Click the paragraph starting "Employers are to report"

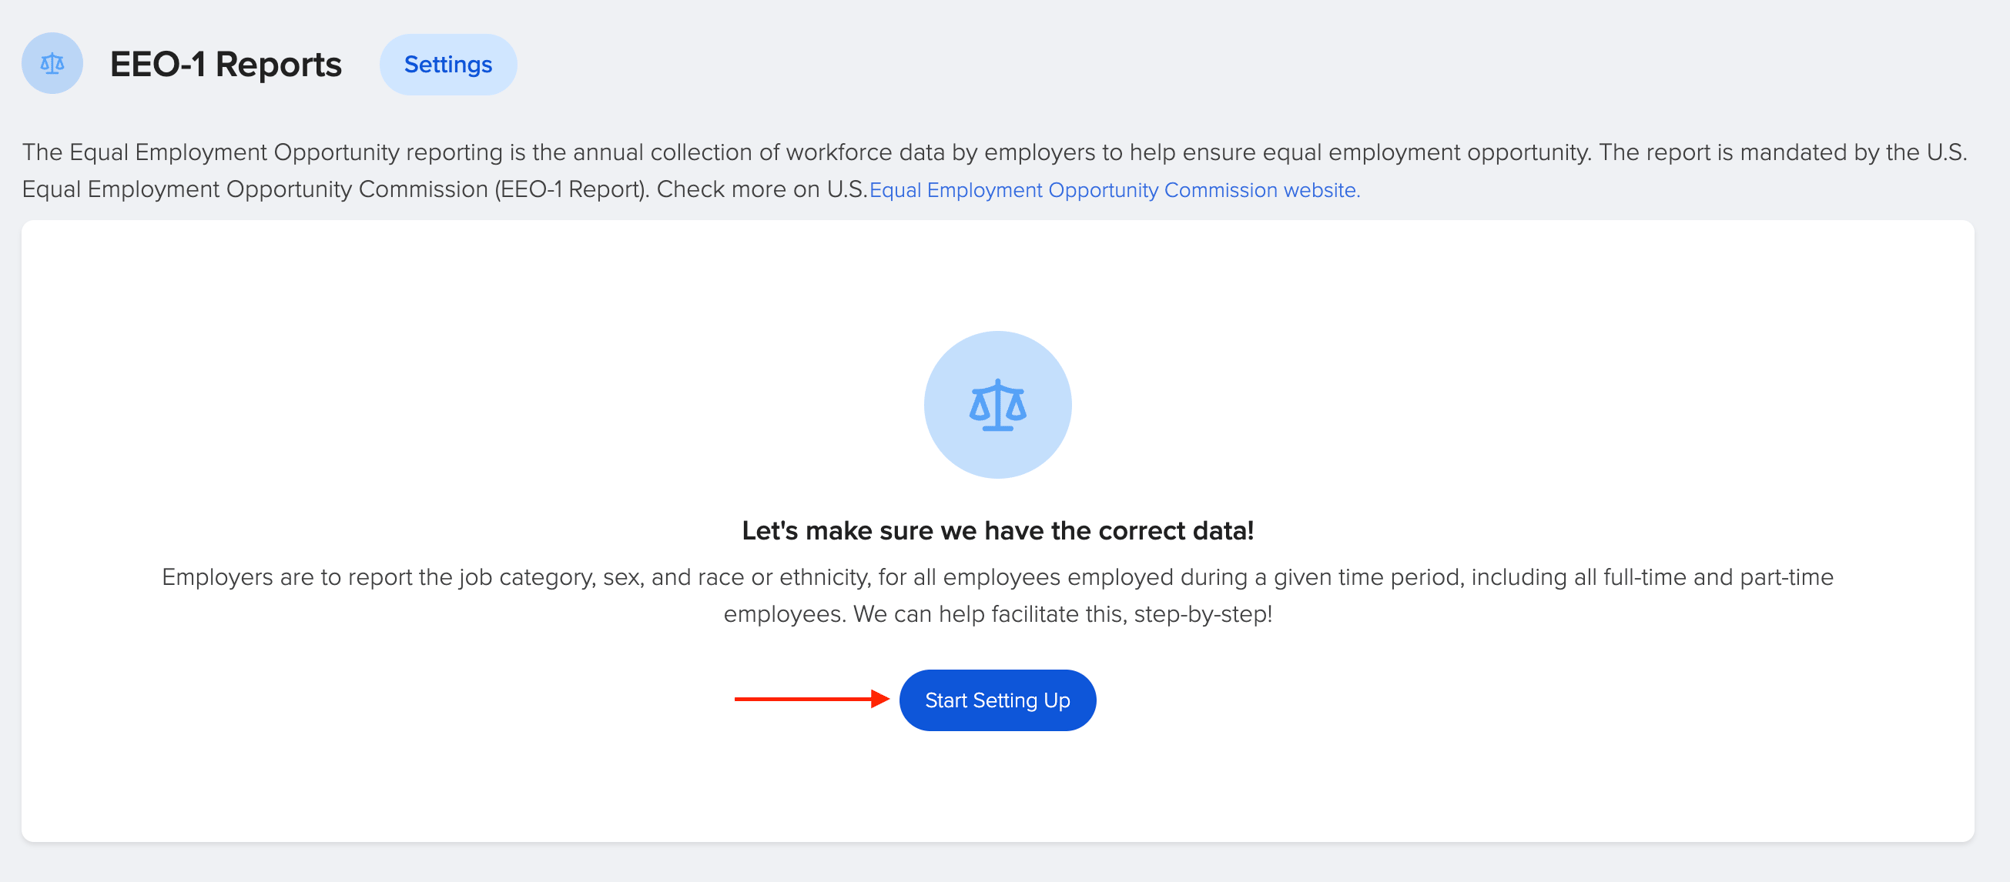[997, 595]
